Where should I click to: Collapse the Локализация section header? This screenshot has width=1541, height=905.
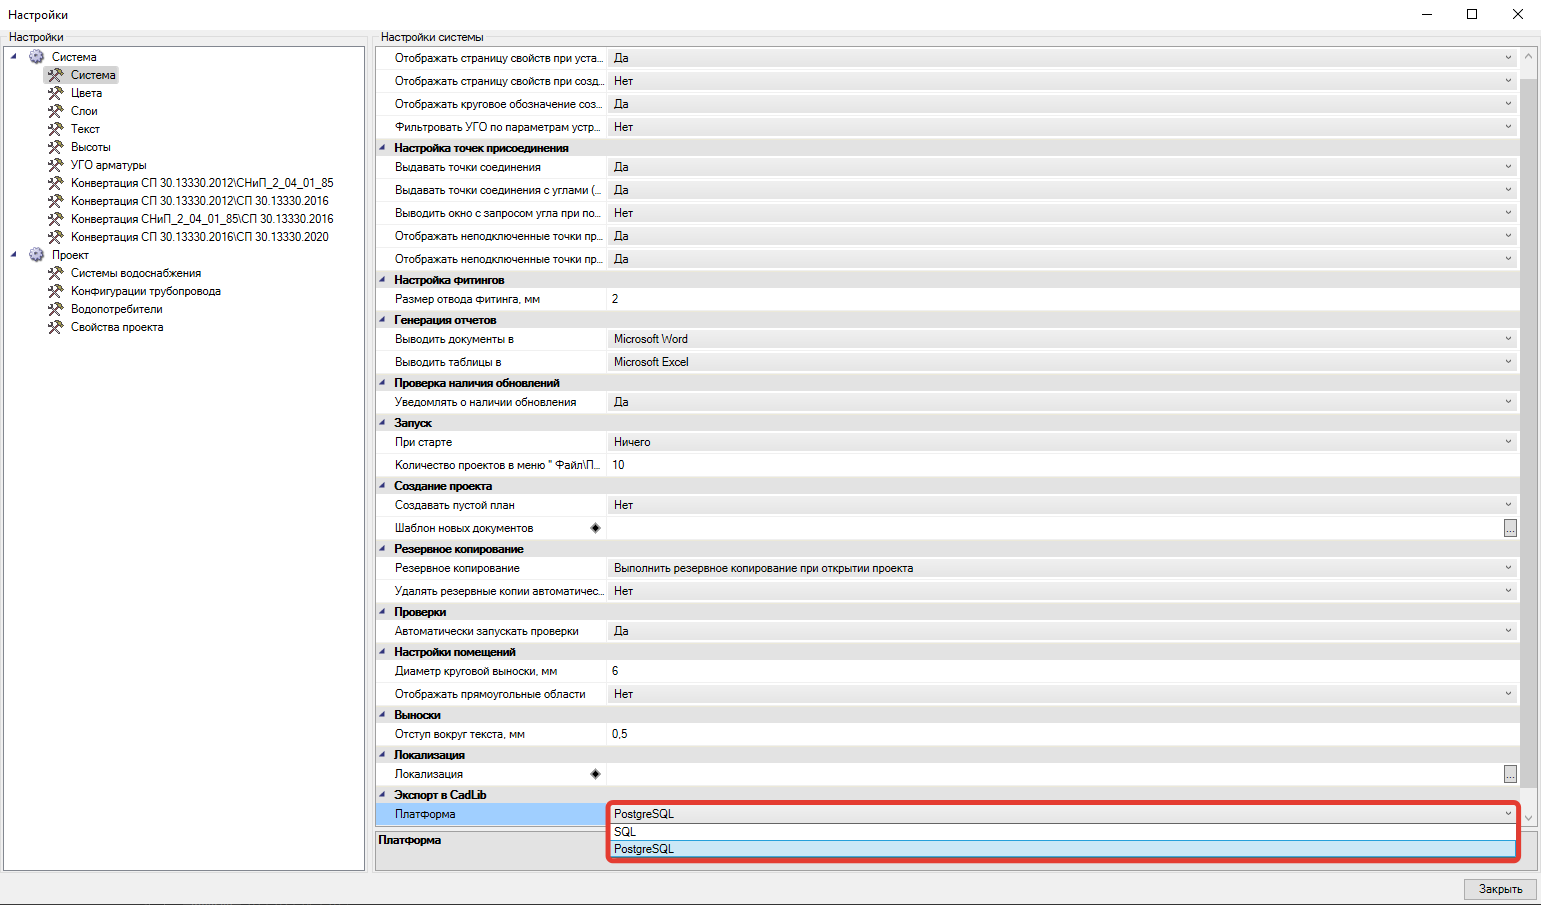(383, 755)
